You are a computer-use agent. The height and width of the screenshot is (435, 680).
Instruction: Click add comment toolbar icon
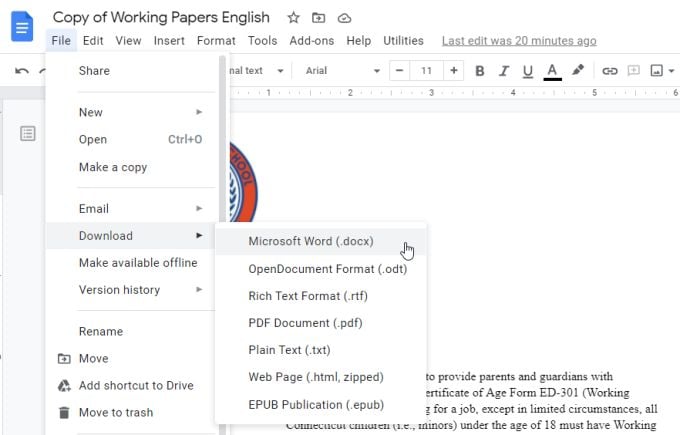[x=634, y=70]
